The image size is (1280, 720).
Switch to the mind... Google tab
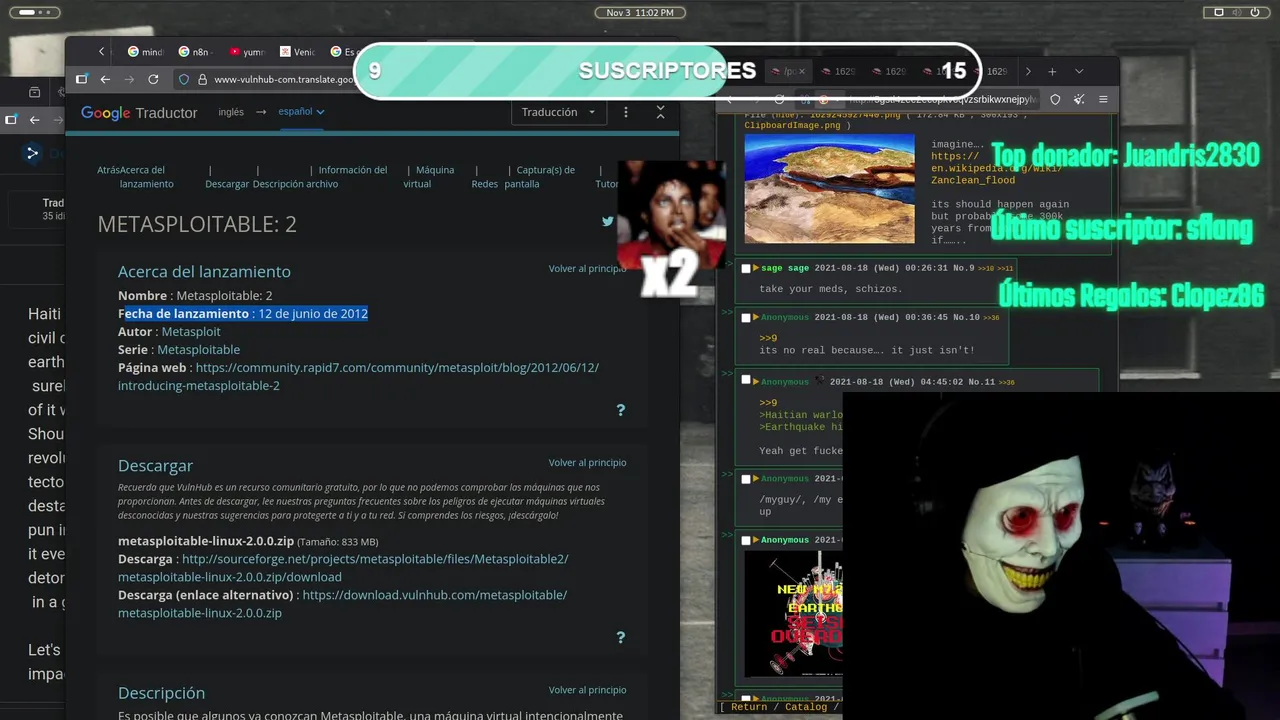coord(145,52)
